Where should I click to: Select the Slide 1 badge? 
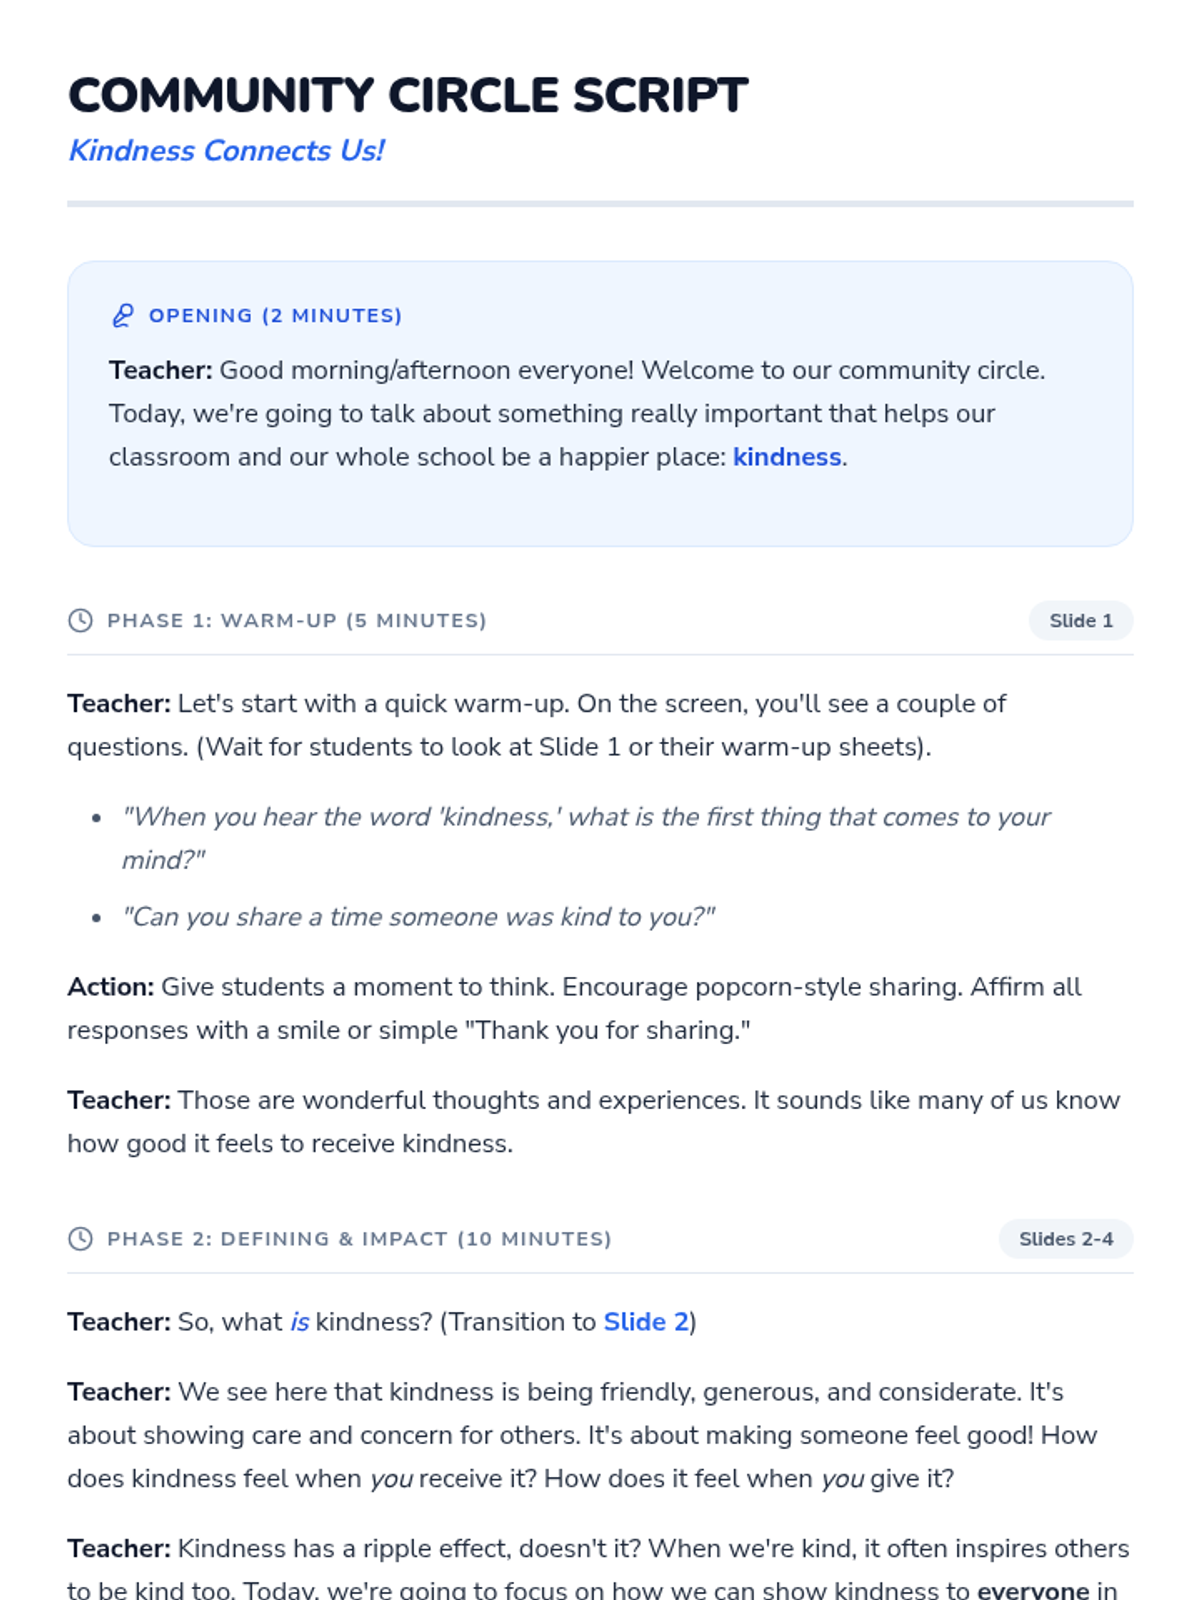click(x=1080, y=621)
